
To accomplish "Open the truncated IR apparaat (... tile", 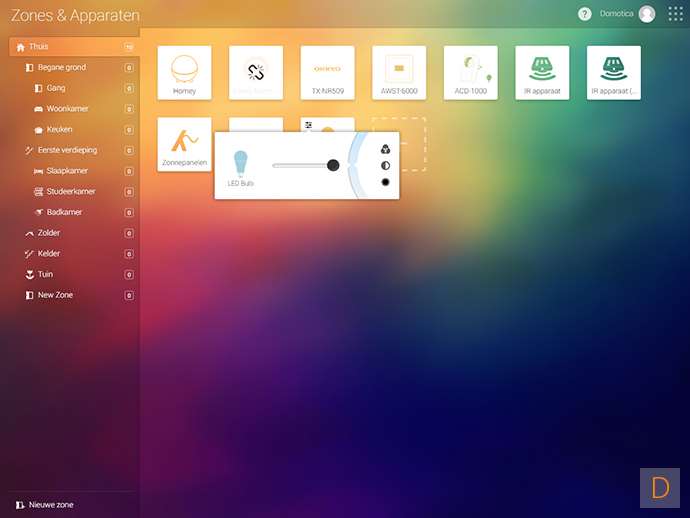I will (614, 73).
